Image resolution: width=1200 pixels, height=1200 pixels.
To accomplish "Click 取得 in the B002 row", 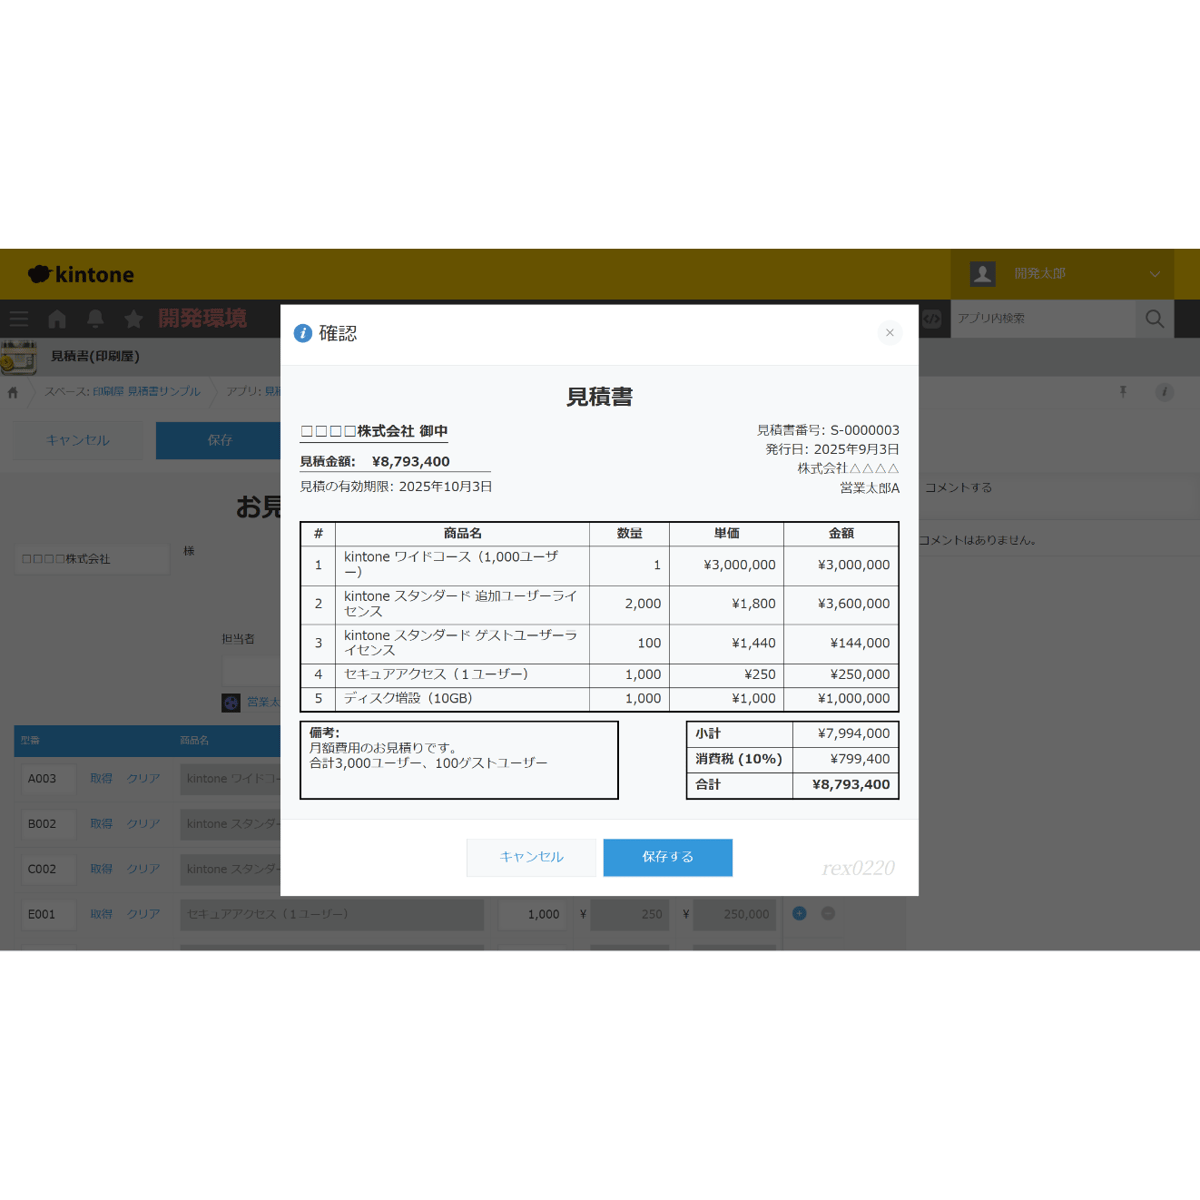I will tap(101, 824).
